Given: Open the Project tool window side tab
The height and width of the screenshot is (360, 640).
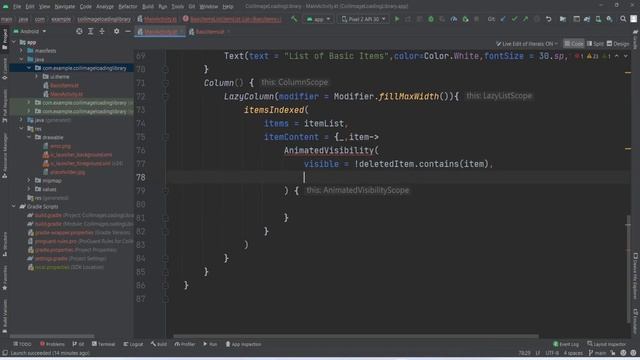Looking at the screenshot, I should pyautogui.click(x=4, y=39).
